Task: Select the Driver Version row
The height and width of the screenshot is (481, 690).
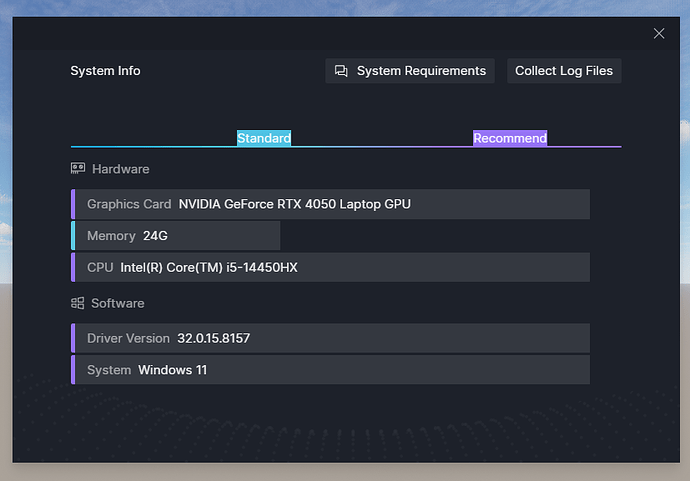Action: coord(330,338)
